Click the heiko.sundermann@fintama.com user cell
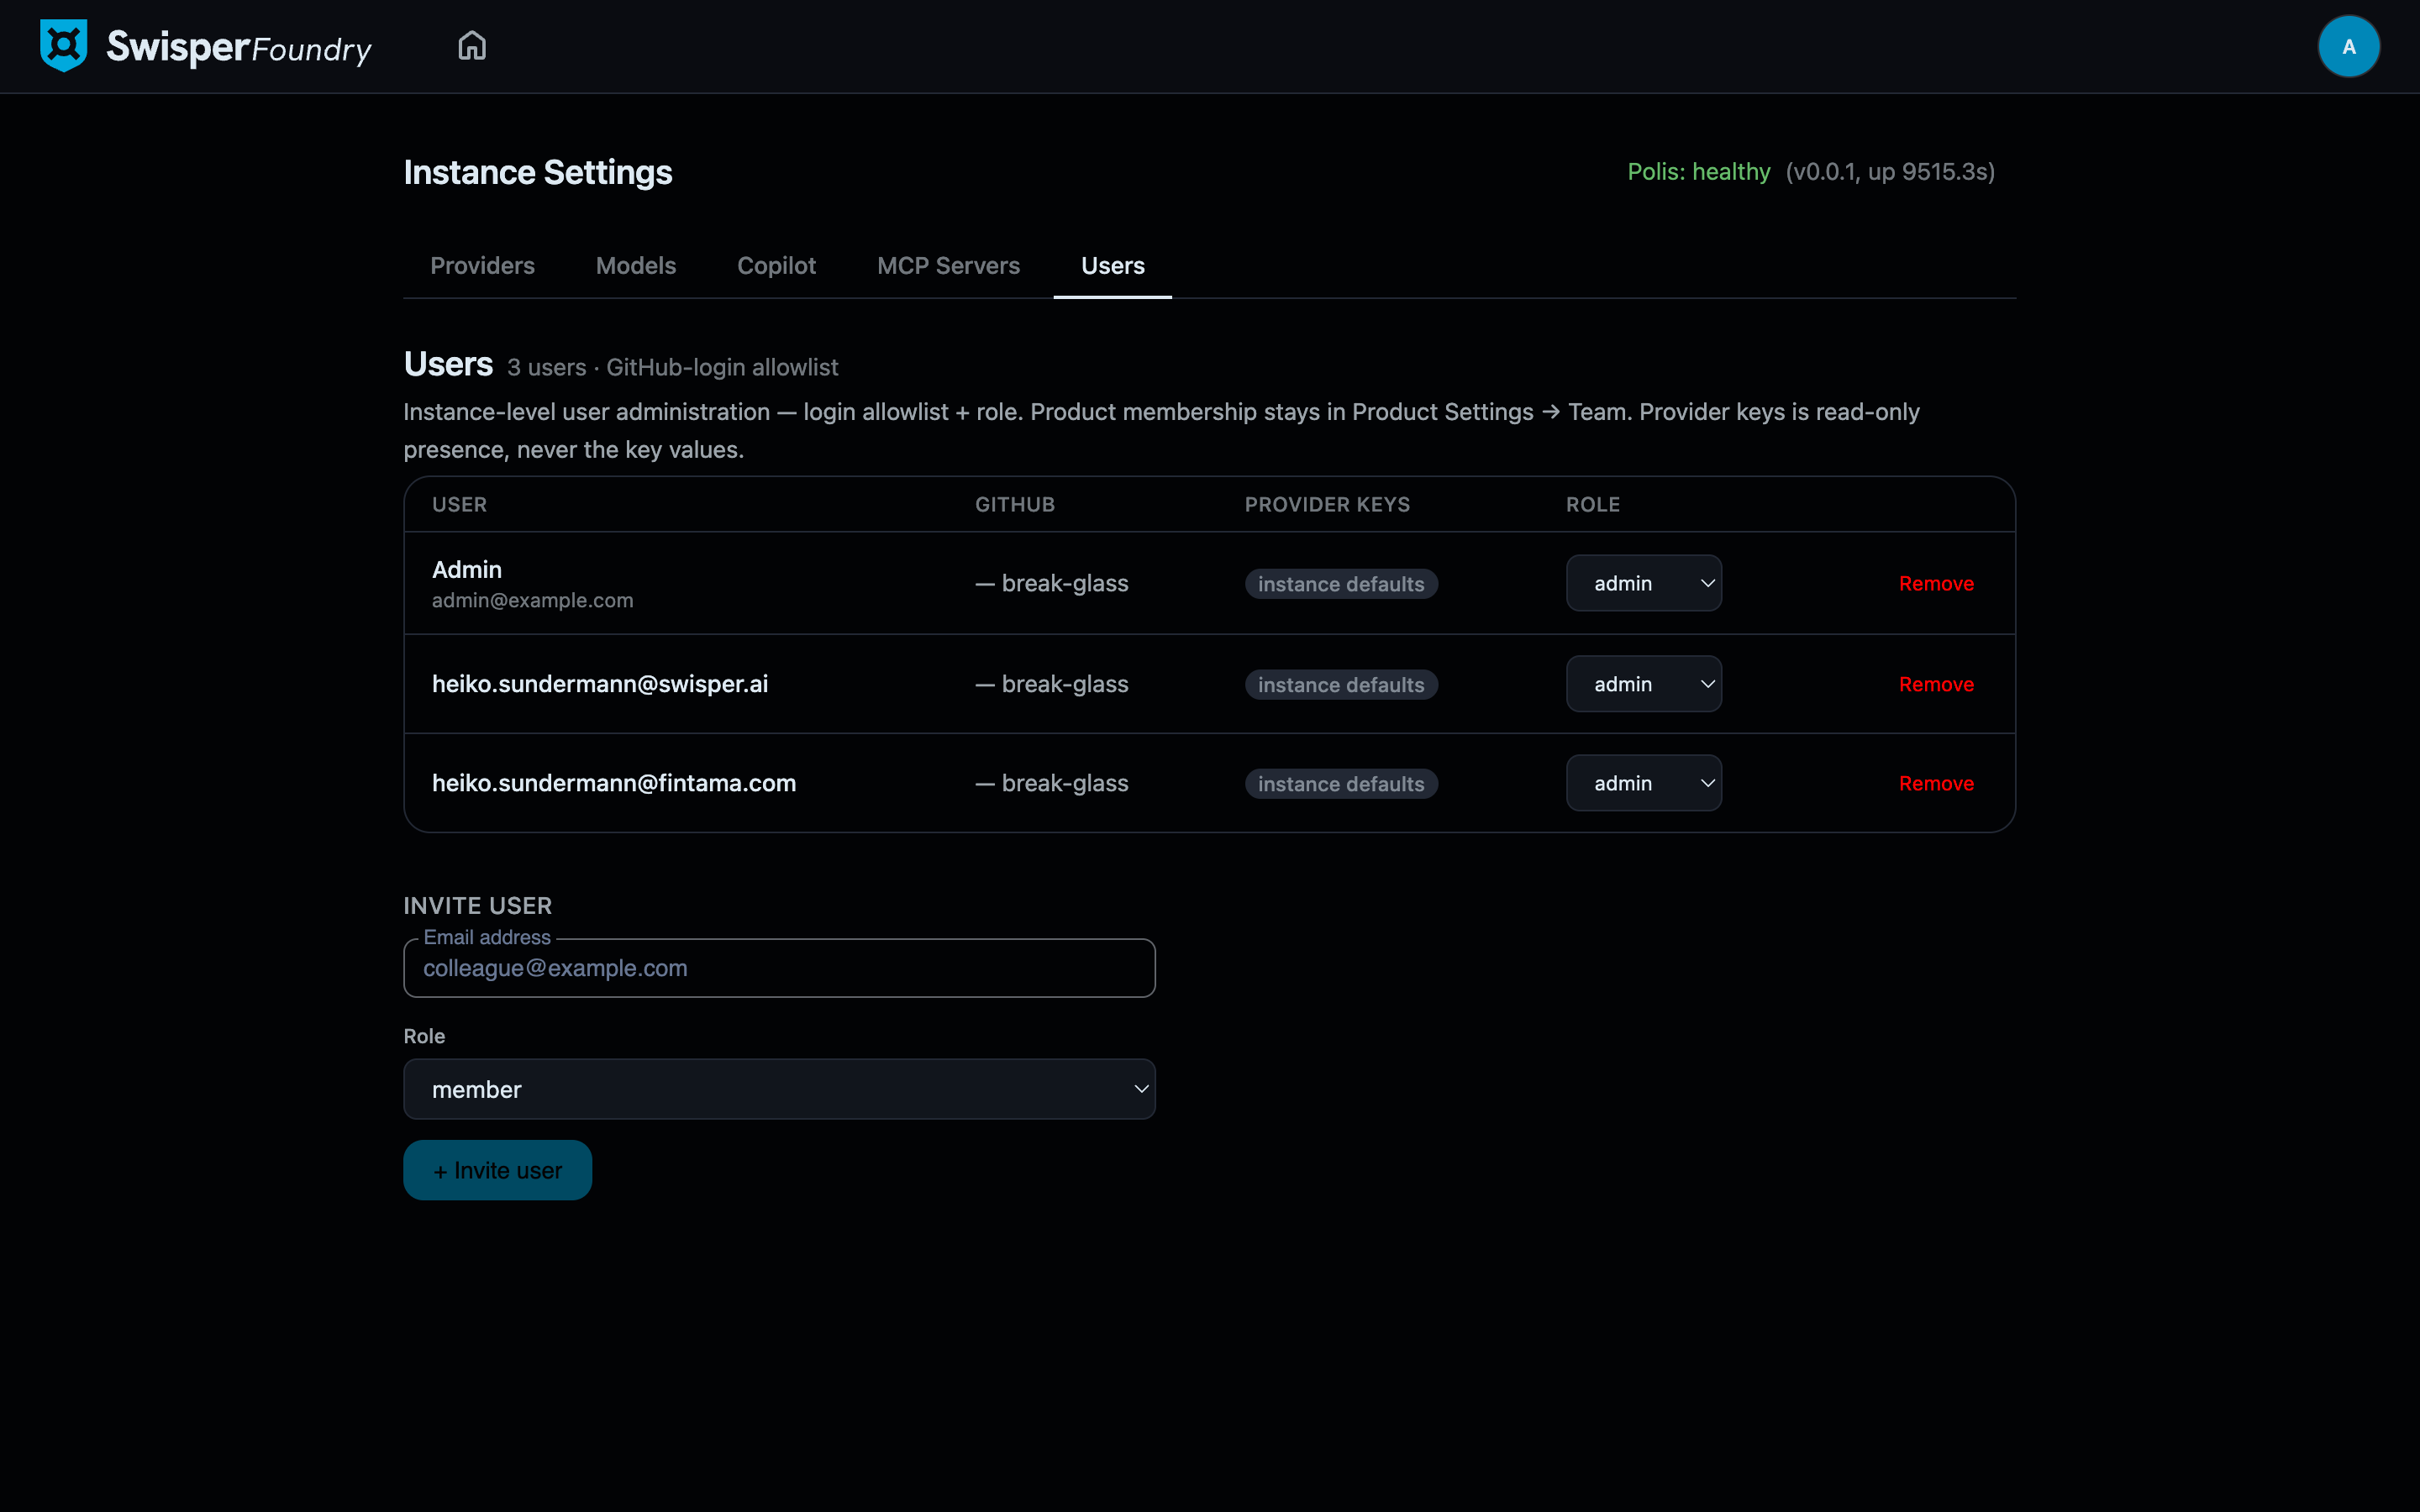This screenshot has height=1512, width=2420. click(x=614, y=783)
